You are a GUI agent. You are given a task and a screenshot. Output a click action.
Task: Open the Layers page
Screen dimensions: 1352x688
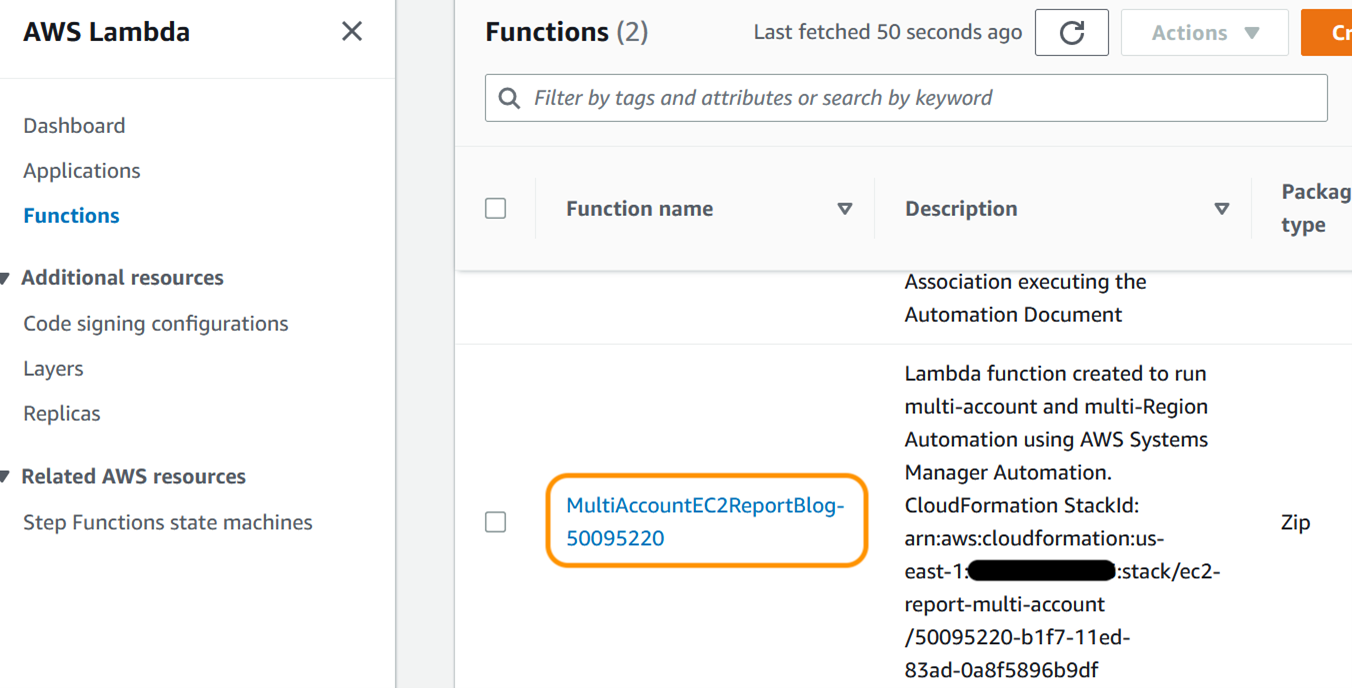coord(52,368)
